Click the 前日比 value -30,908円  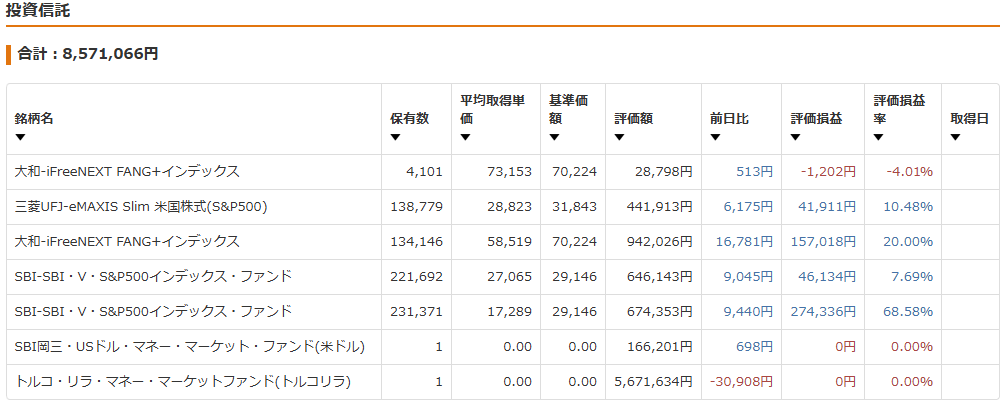pos(741,382)
